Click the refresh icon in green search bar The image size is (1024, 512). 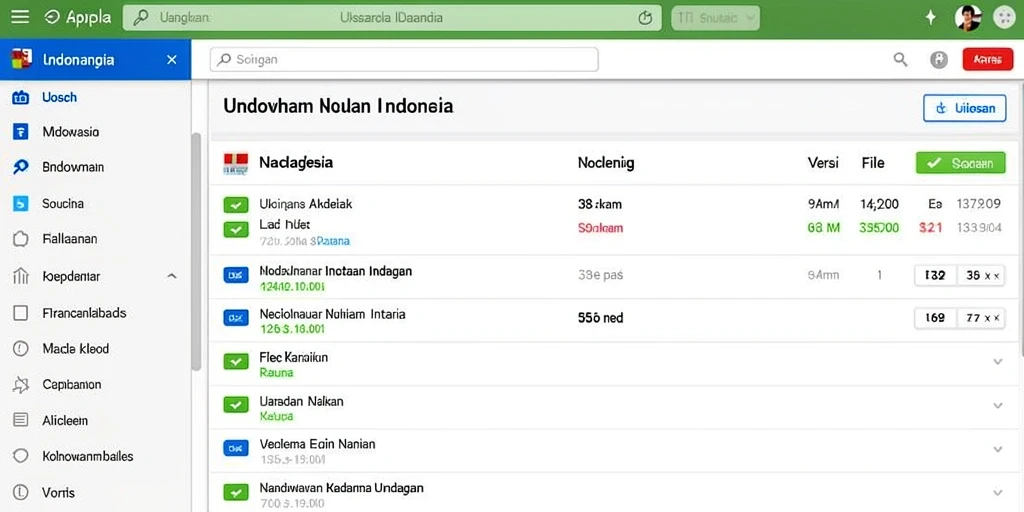(645, 18)
